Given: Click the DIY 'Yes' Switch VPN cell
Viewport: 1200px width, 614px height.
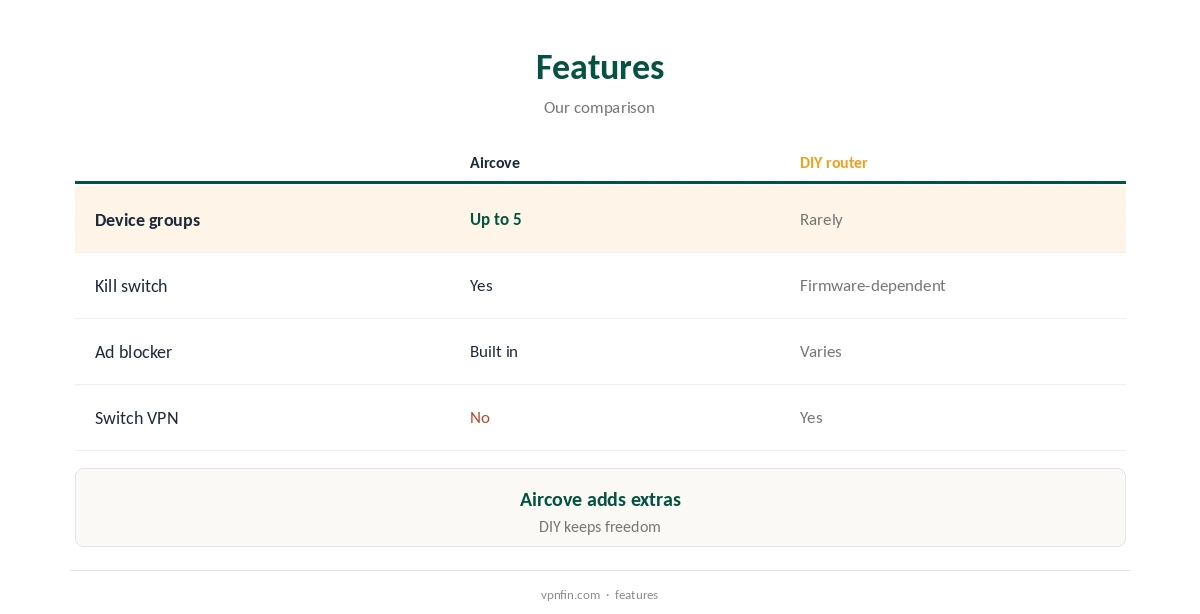Looking at the screenshot, I should click(811, 418).
